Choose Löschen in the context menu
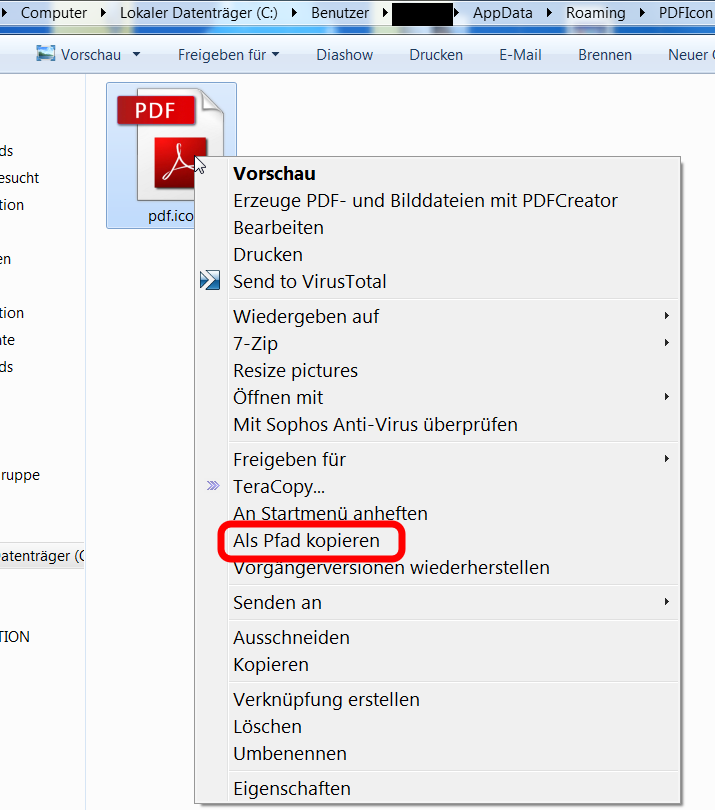This screenshot has width=715, height=810. 267,726
